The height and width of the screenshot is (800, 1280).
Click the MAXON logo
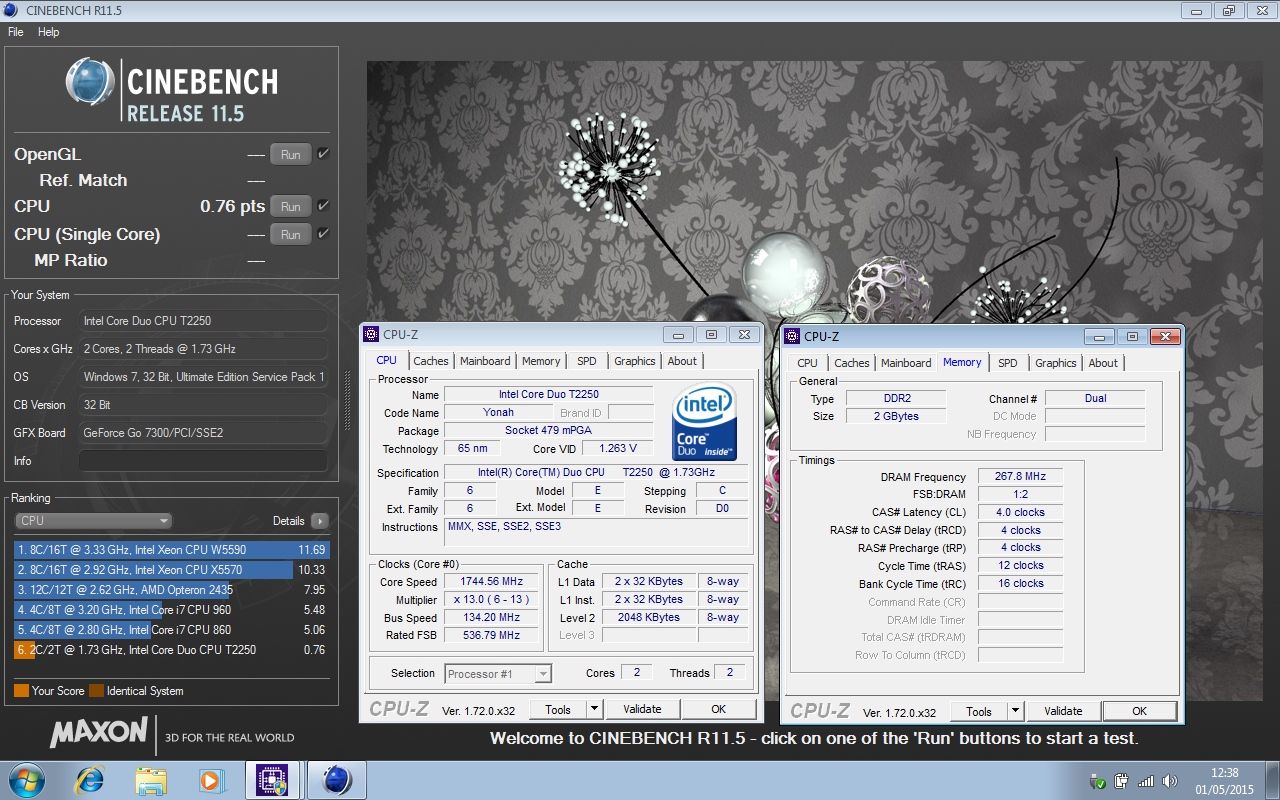[x=99, y=732]
